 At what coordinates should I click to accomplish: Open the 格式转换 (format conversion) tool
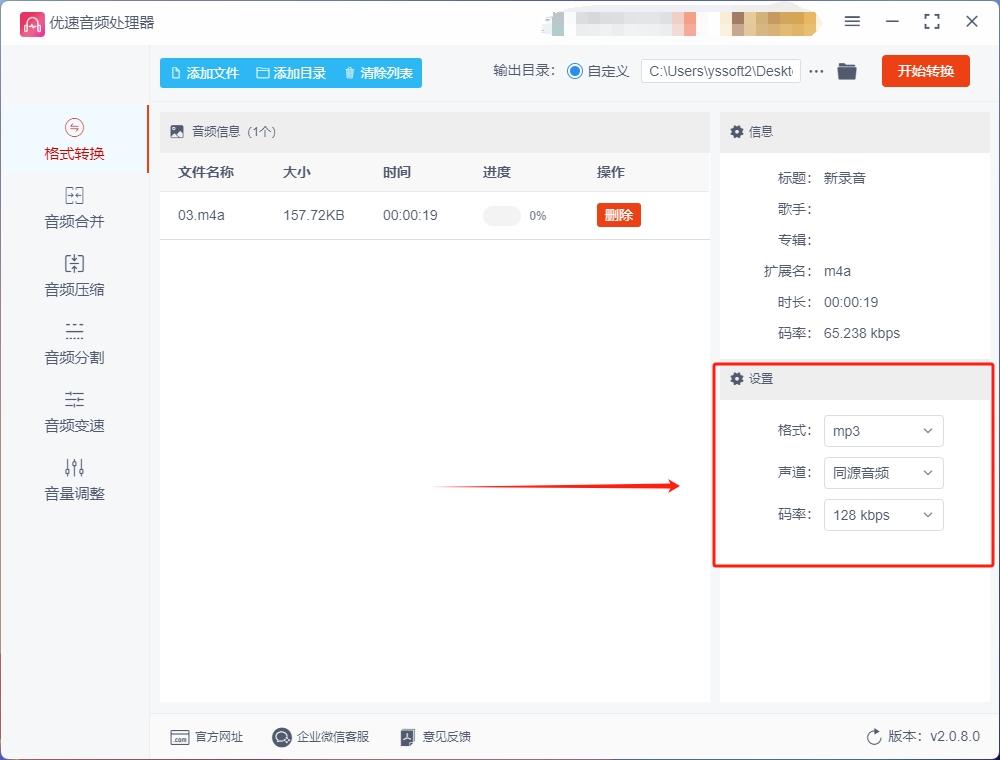click(x=72, y=140)
